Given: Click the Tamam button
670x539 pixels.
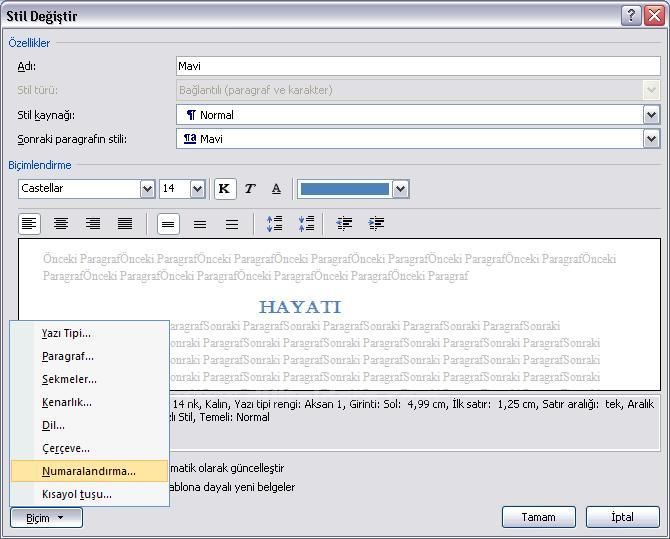Looking at the screenshot, I should 538,517.
